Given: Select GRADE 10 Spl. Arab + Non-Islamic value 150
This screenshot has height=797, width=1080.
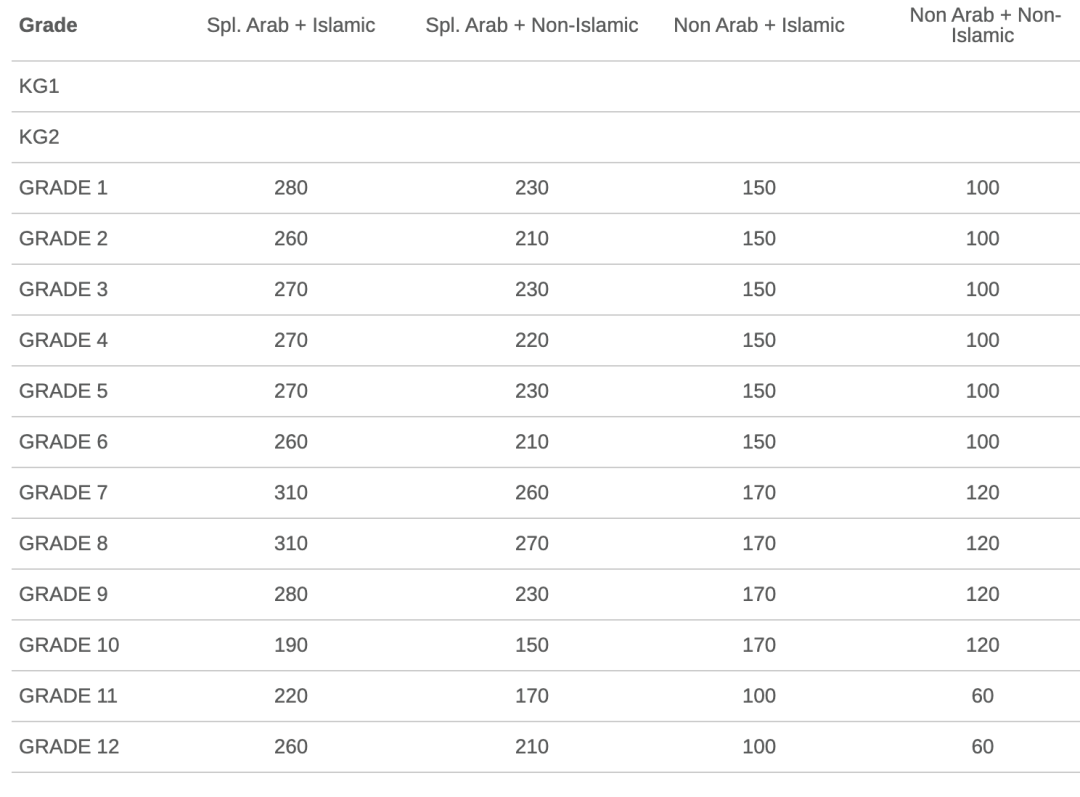Looking at the screenshot, I should 532,645.
